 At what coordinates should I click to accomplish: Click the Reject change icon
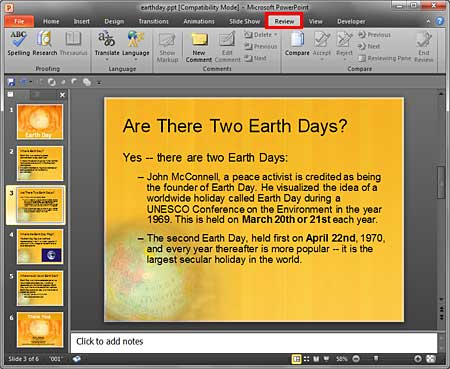[x=344, y=40]
